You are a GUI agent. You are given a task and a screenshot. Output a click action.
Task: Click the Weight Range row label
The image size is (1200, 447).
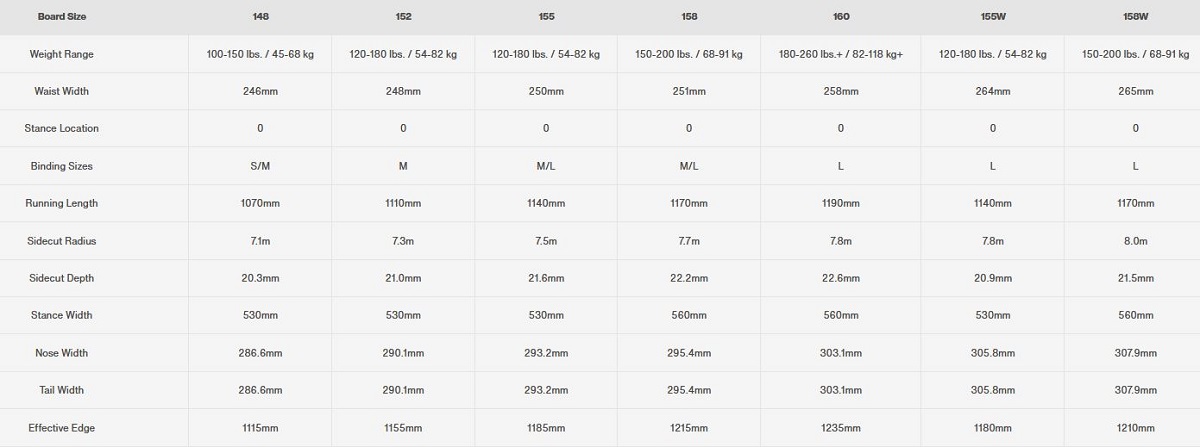click(x=62, y=54)
